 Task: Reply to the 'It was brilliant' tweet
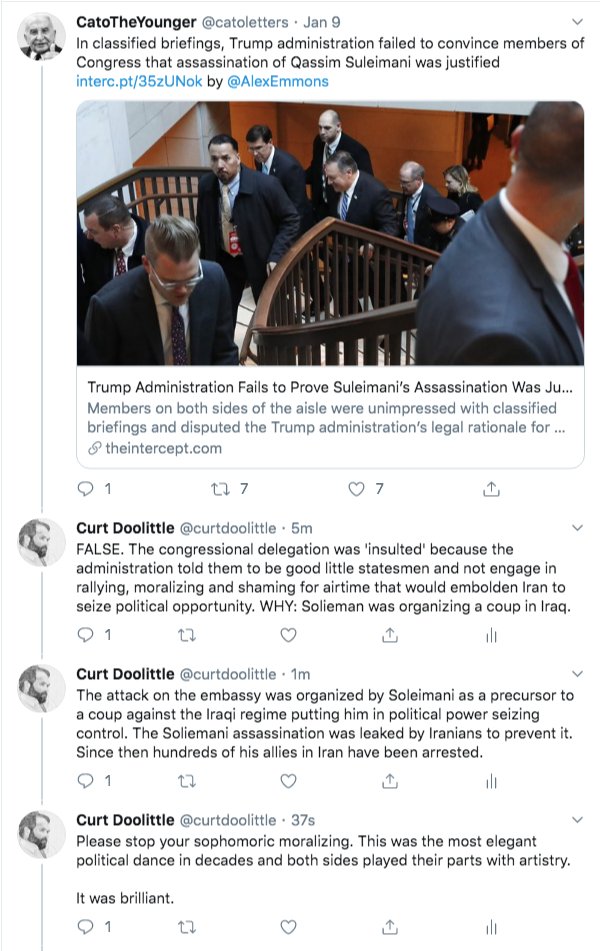coord(85,927)
